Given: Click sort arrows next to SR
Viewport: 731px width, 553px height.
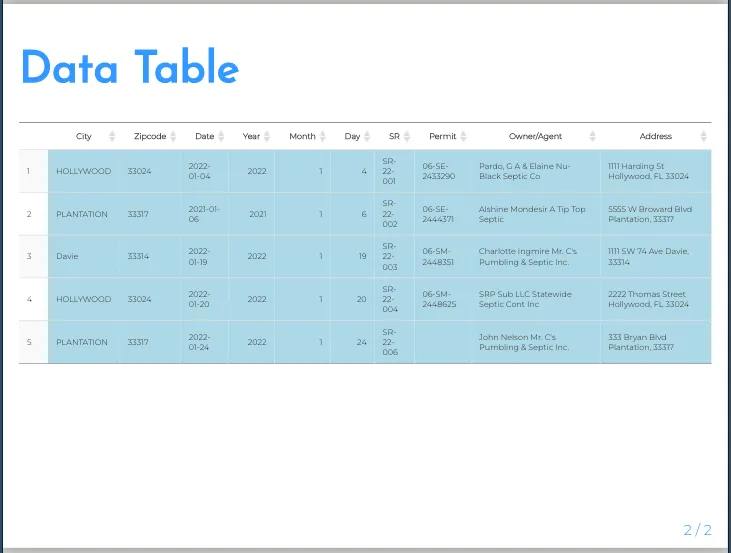Looking at the screenshot, I should coord(407,136).
